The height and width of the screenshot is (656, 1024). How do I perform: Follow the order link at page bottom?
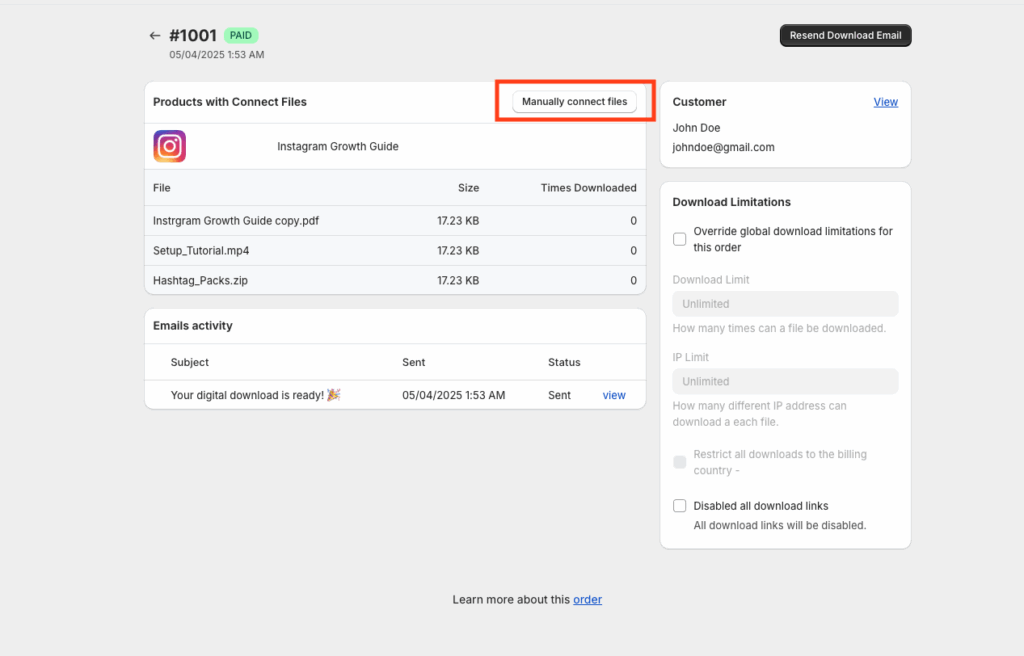587,600
